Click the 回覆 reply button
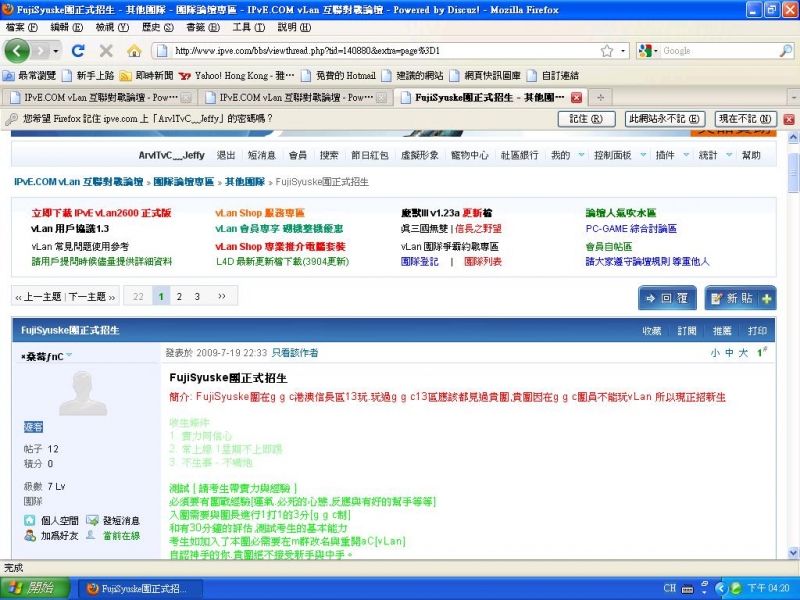 point(668,297)
